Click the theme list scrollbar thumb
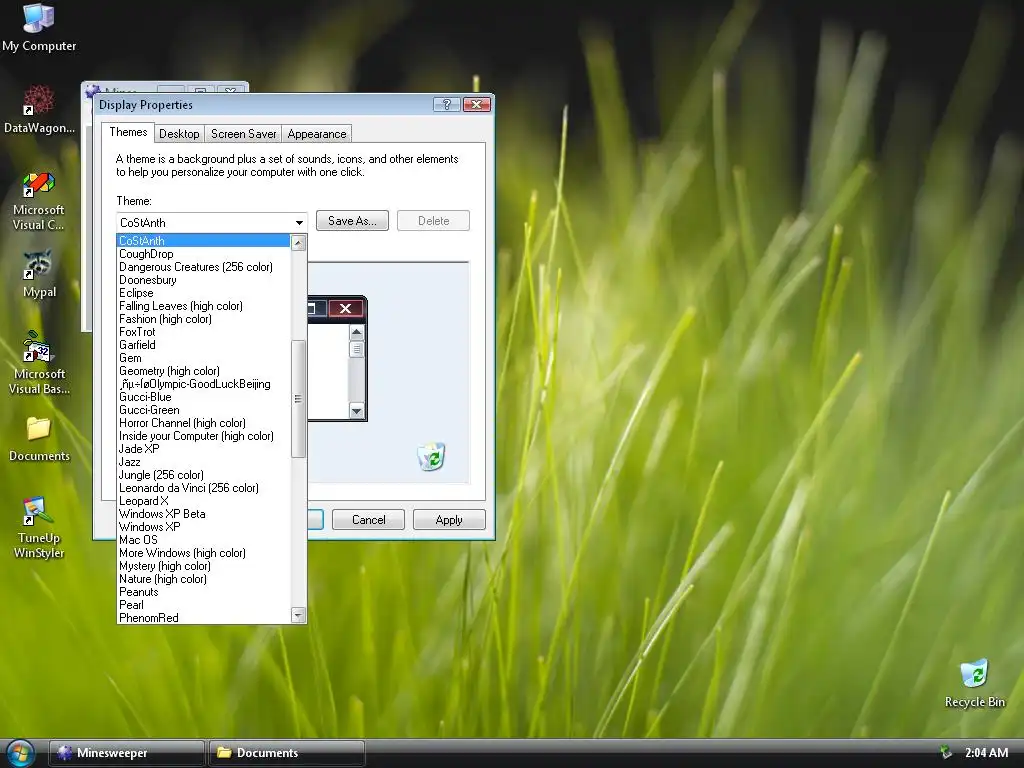The height and width of the screenshot is (768, 1024). pos(298,399)
